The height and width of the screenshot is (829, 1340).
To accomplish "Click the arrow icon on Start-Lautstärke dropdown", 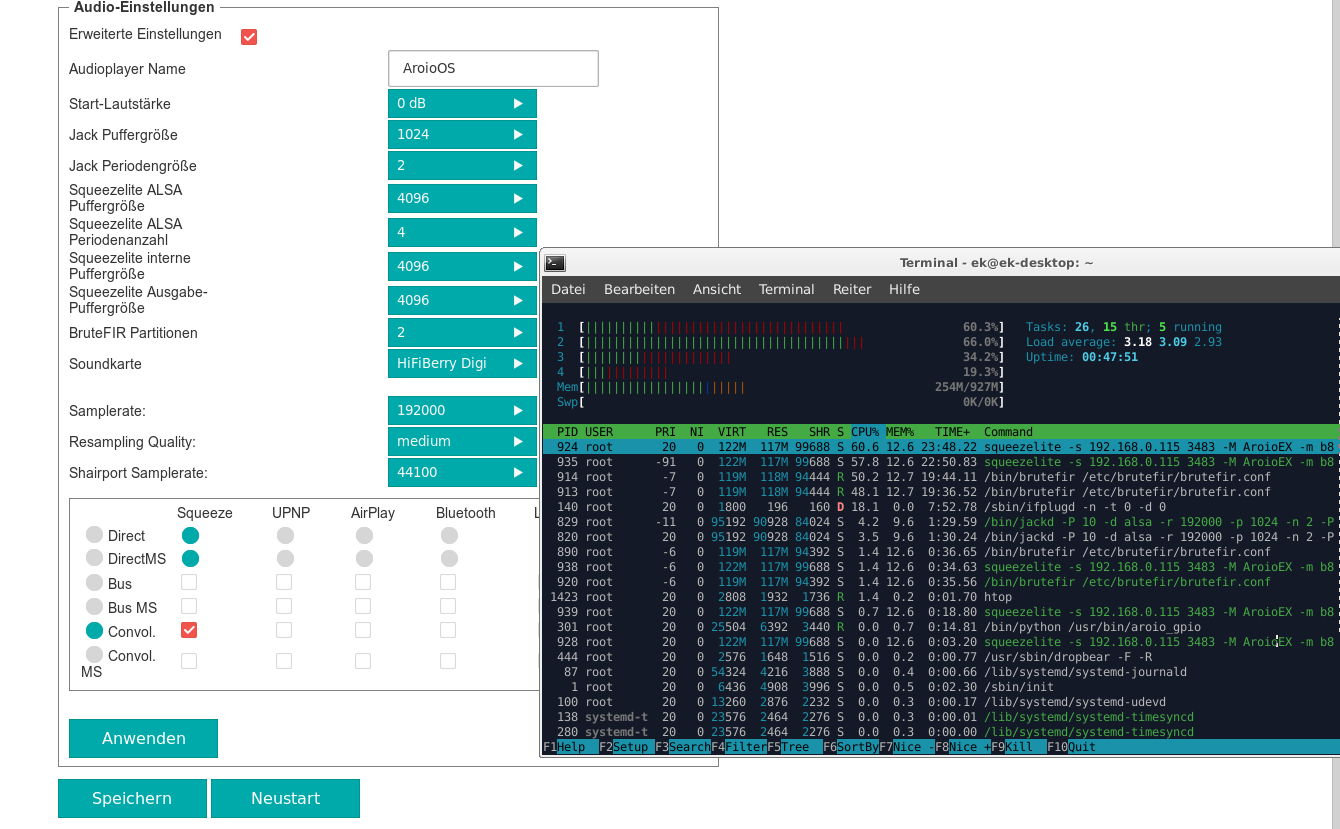I will pos(518,103).
